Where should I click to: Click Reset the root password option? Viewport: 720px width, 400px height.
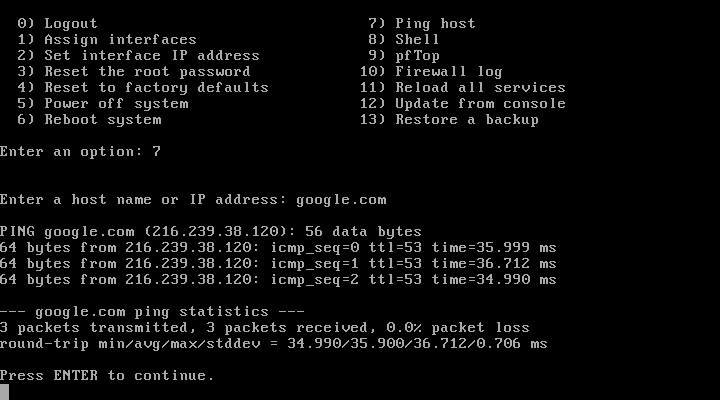(x=147, y=71)
